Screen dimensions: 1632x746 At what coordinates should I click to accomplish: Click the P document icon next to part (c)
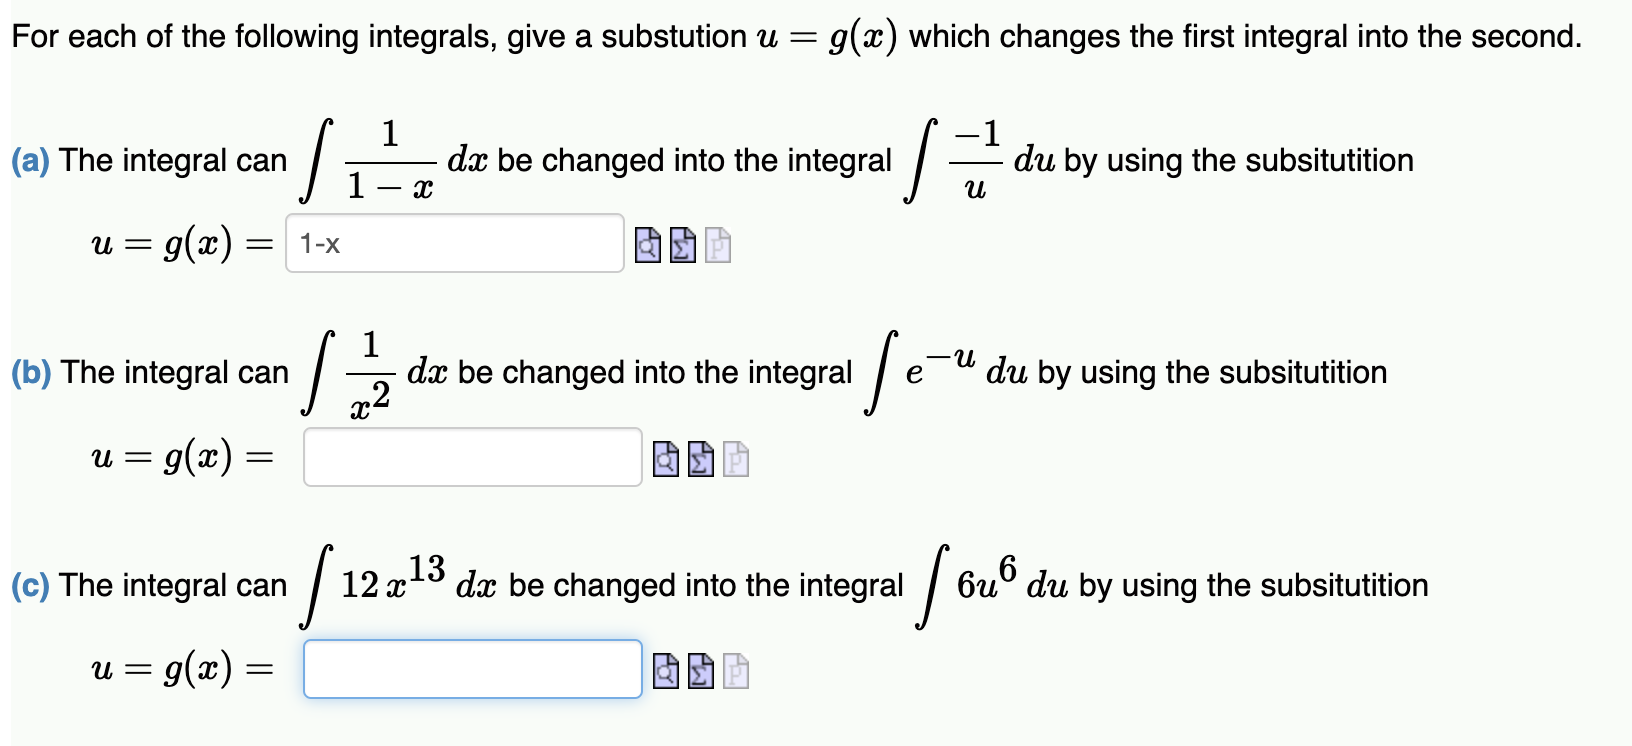[x=735, y=670]
